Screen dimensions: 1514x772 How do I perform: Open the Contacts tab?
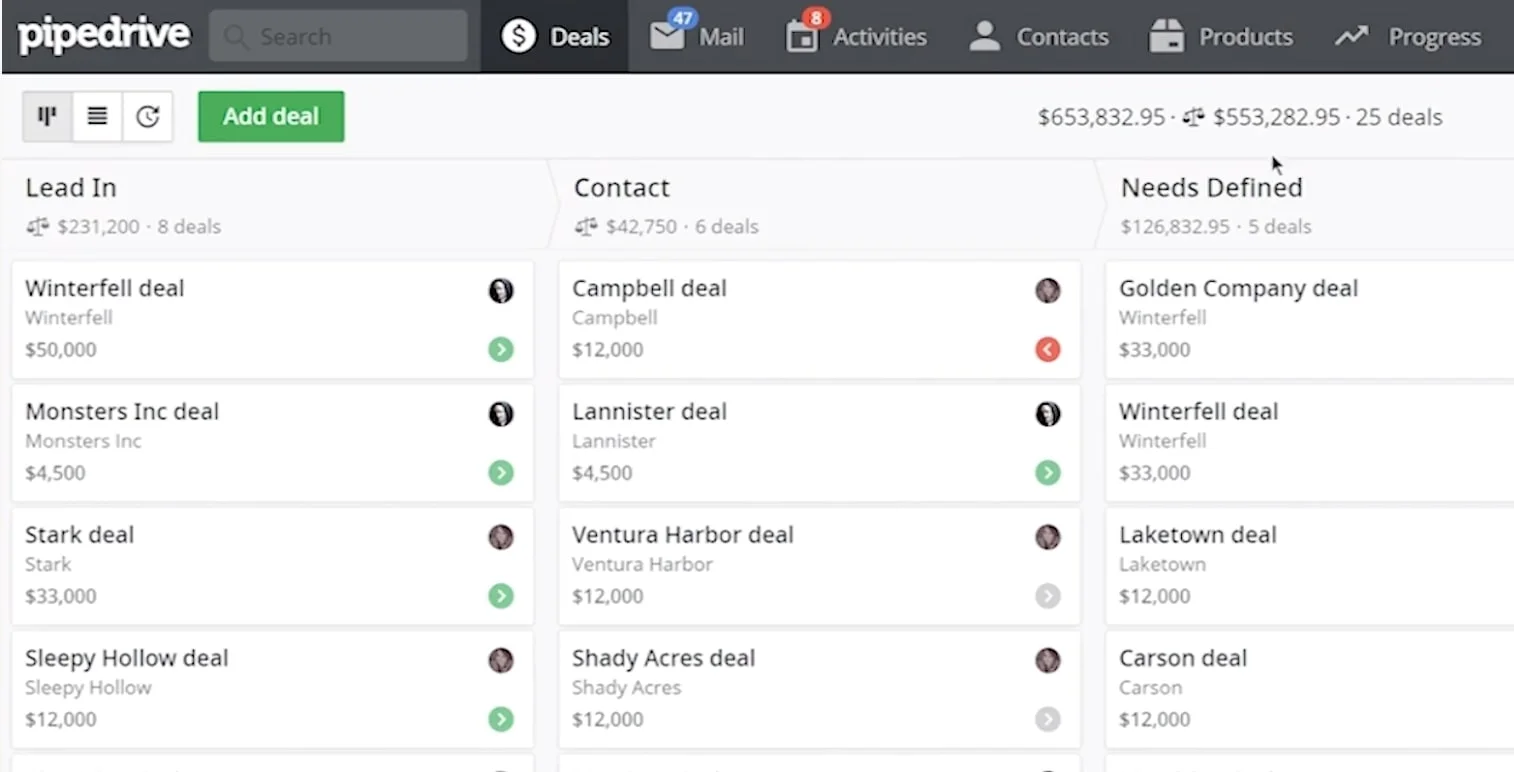tap(1039, 37)
